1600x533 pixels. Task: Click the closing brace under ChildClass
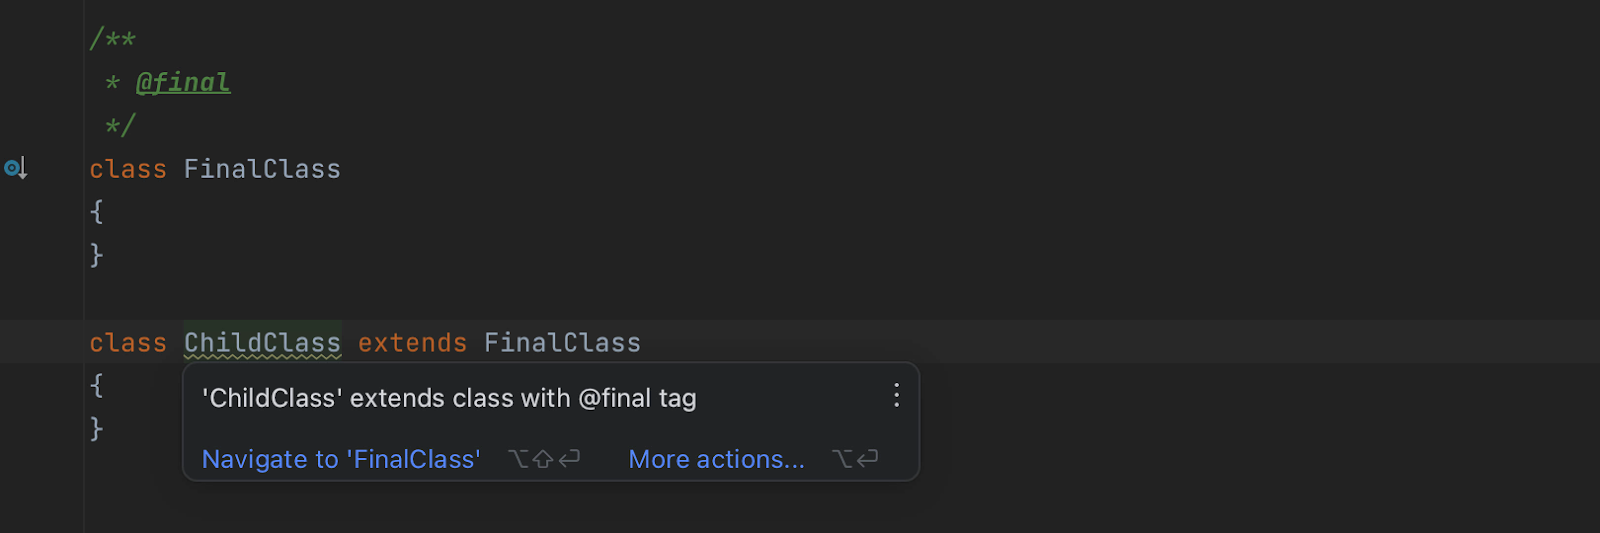point(97,429)
